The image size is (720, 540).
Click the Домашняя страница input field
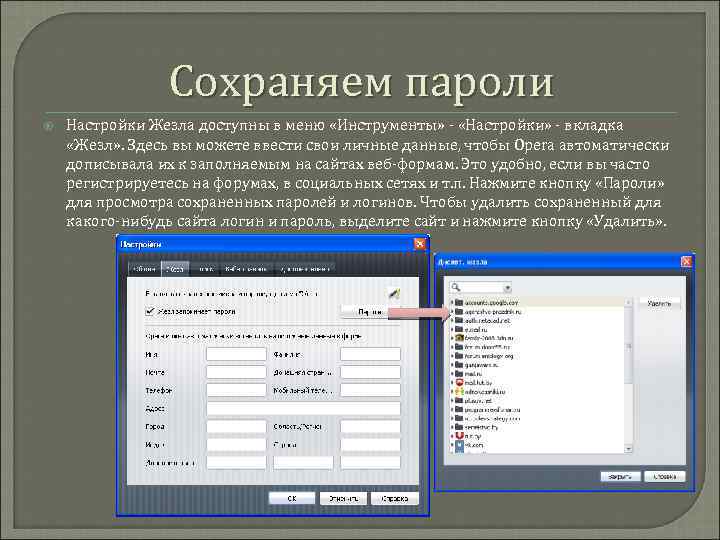(x=370, y=372)
